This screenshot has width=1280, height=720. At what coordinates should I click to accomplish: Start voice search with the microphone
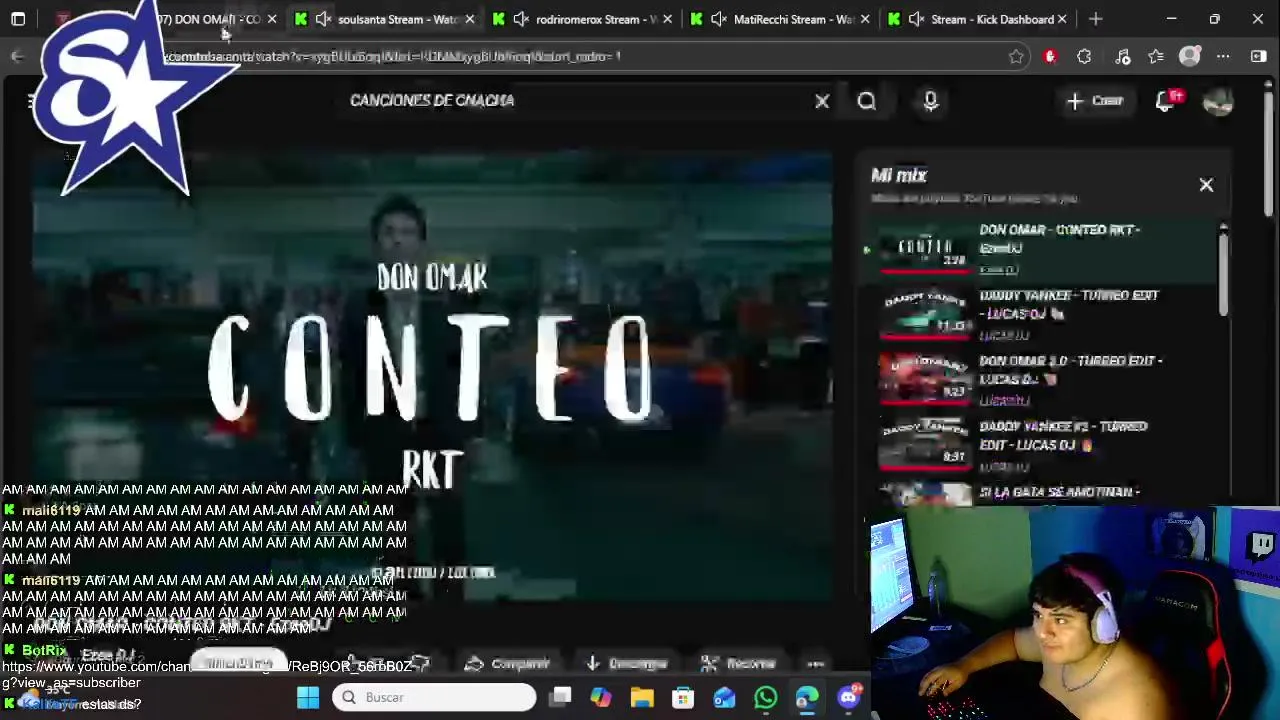[x=931, y=101]
